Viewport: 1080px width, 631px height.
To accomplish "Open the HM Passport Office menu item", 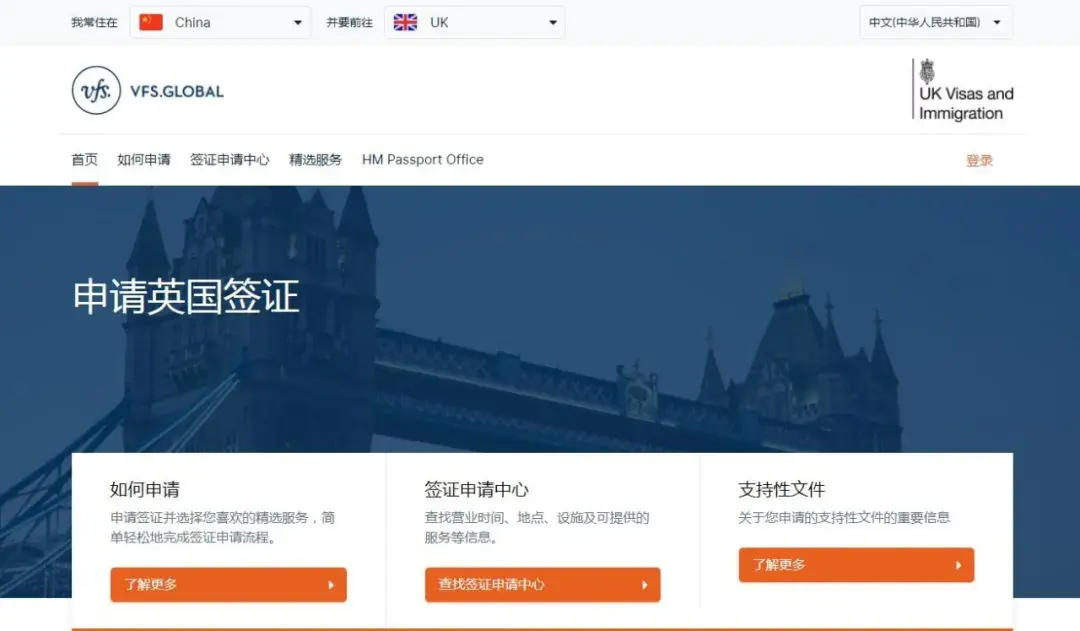I will click(422, 159).
